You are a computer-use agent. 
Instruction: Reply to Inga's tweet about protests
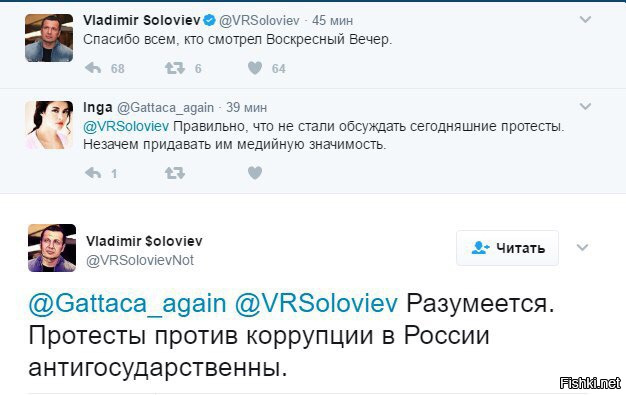pyautogui.click(x=93, y=173)
